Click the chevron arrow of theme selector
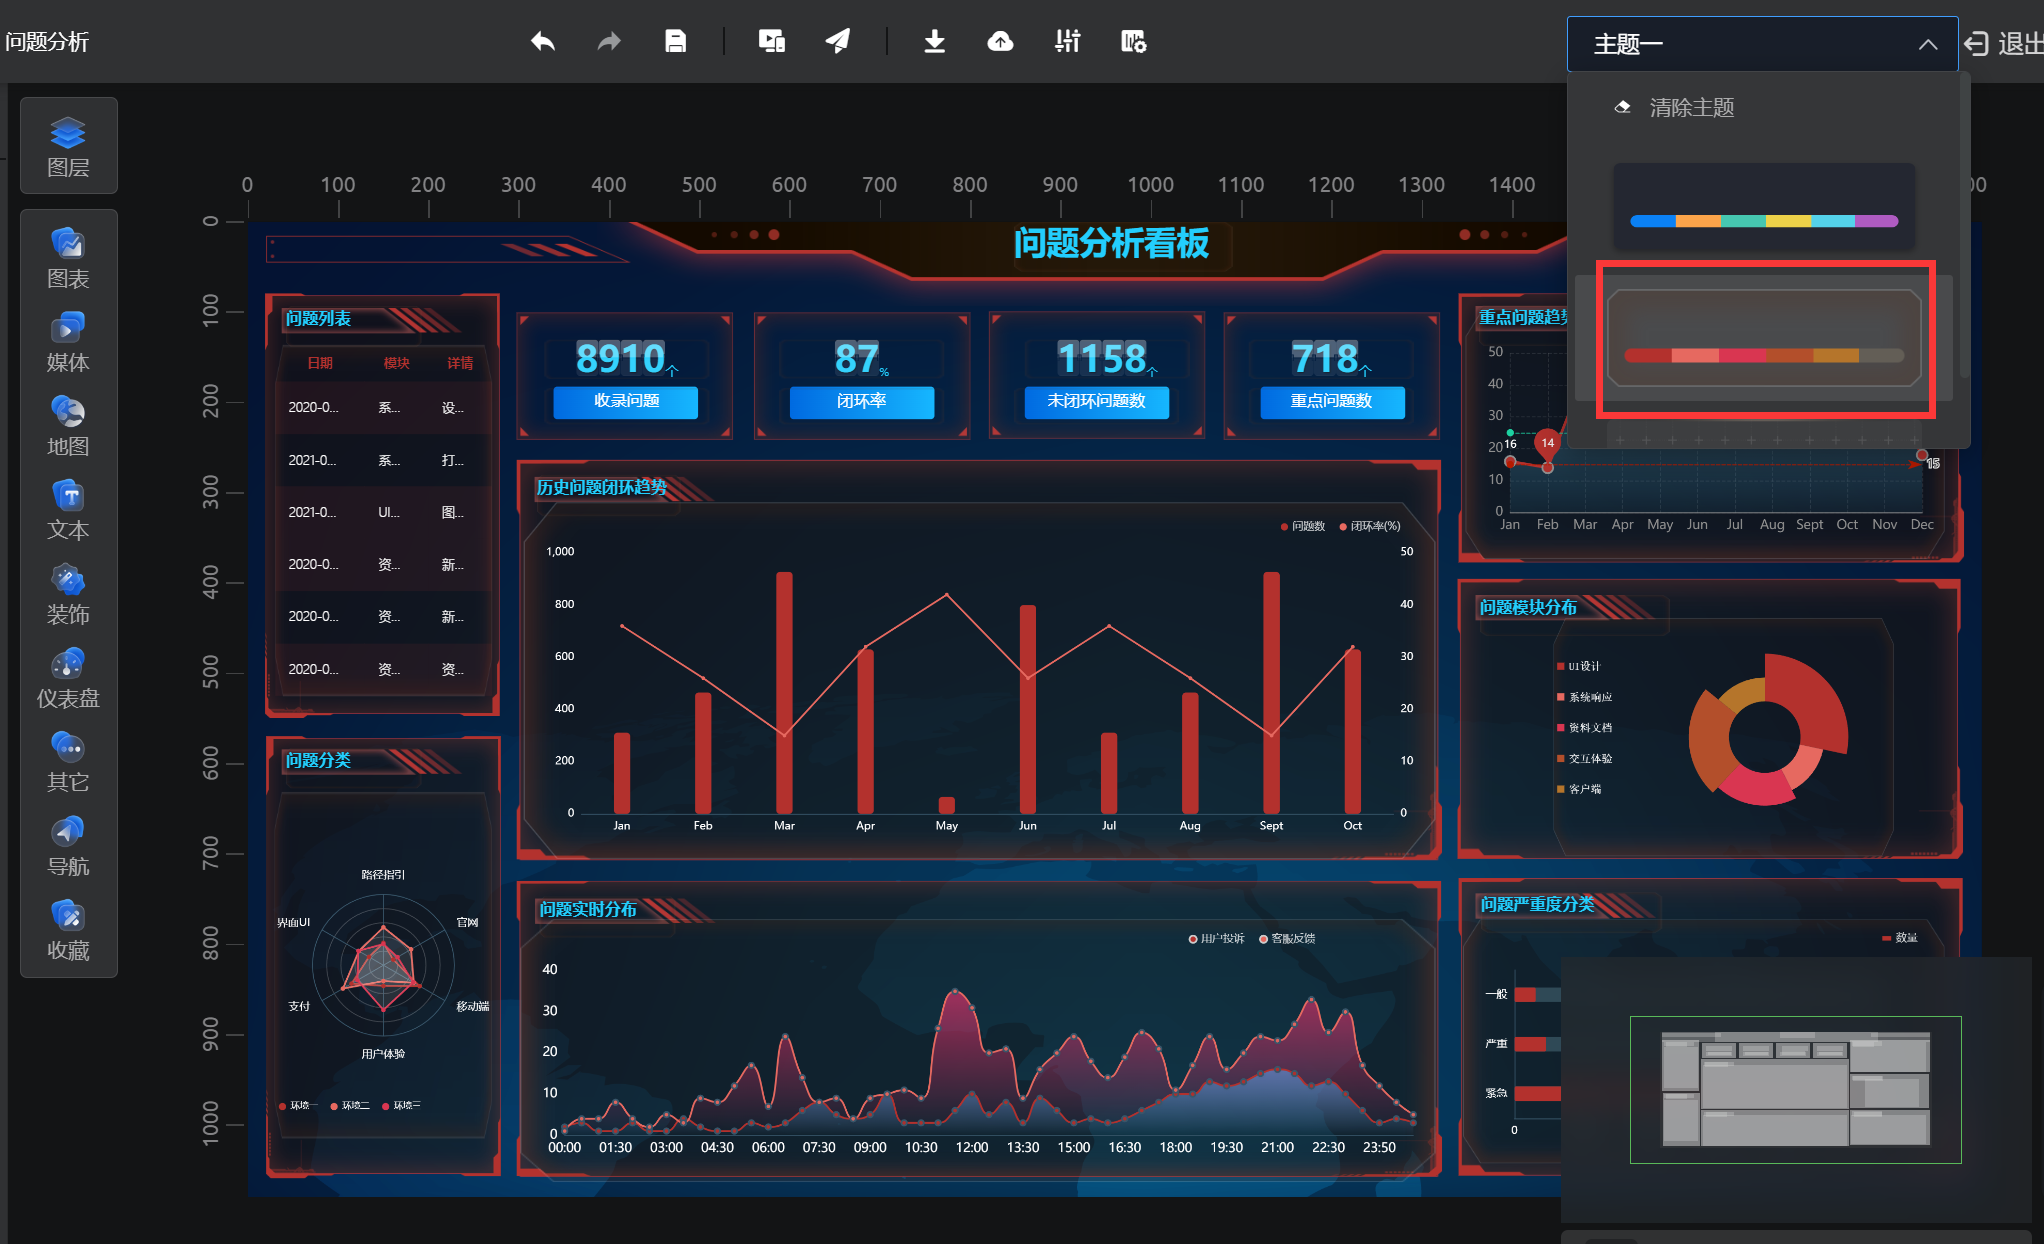Screen dimensions: 2044x1244 [1927, 44]
